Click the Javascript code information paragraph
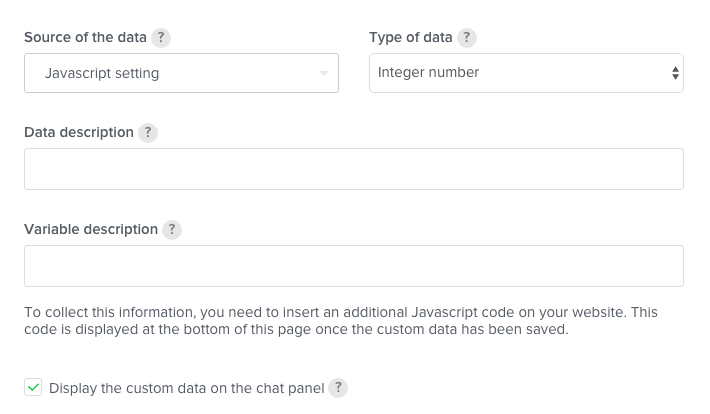This screenshot has width=710, height=414. coord(341,321)
